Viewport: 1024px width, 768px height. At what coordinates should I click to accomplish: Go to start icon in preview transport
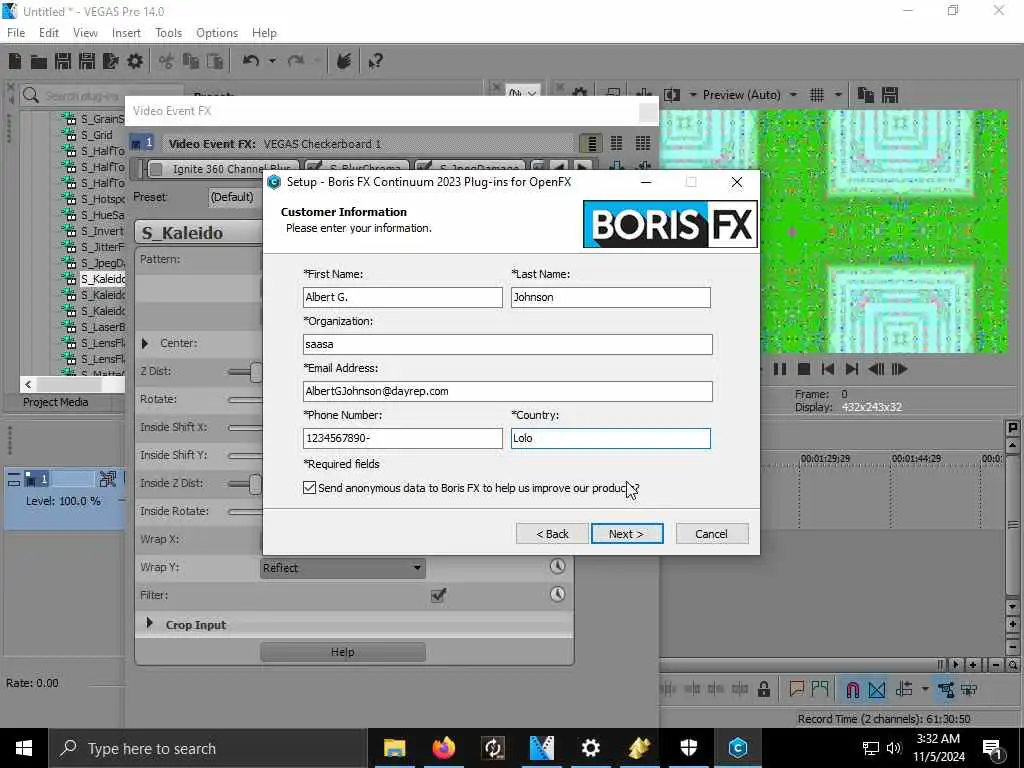[827, 369]
